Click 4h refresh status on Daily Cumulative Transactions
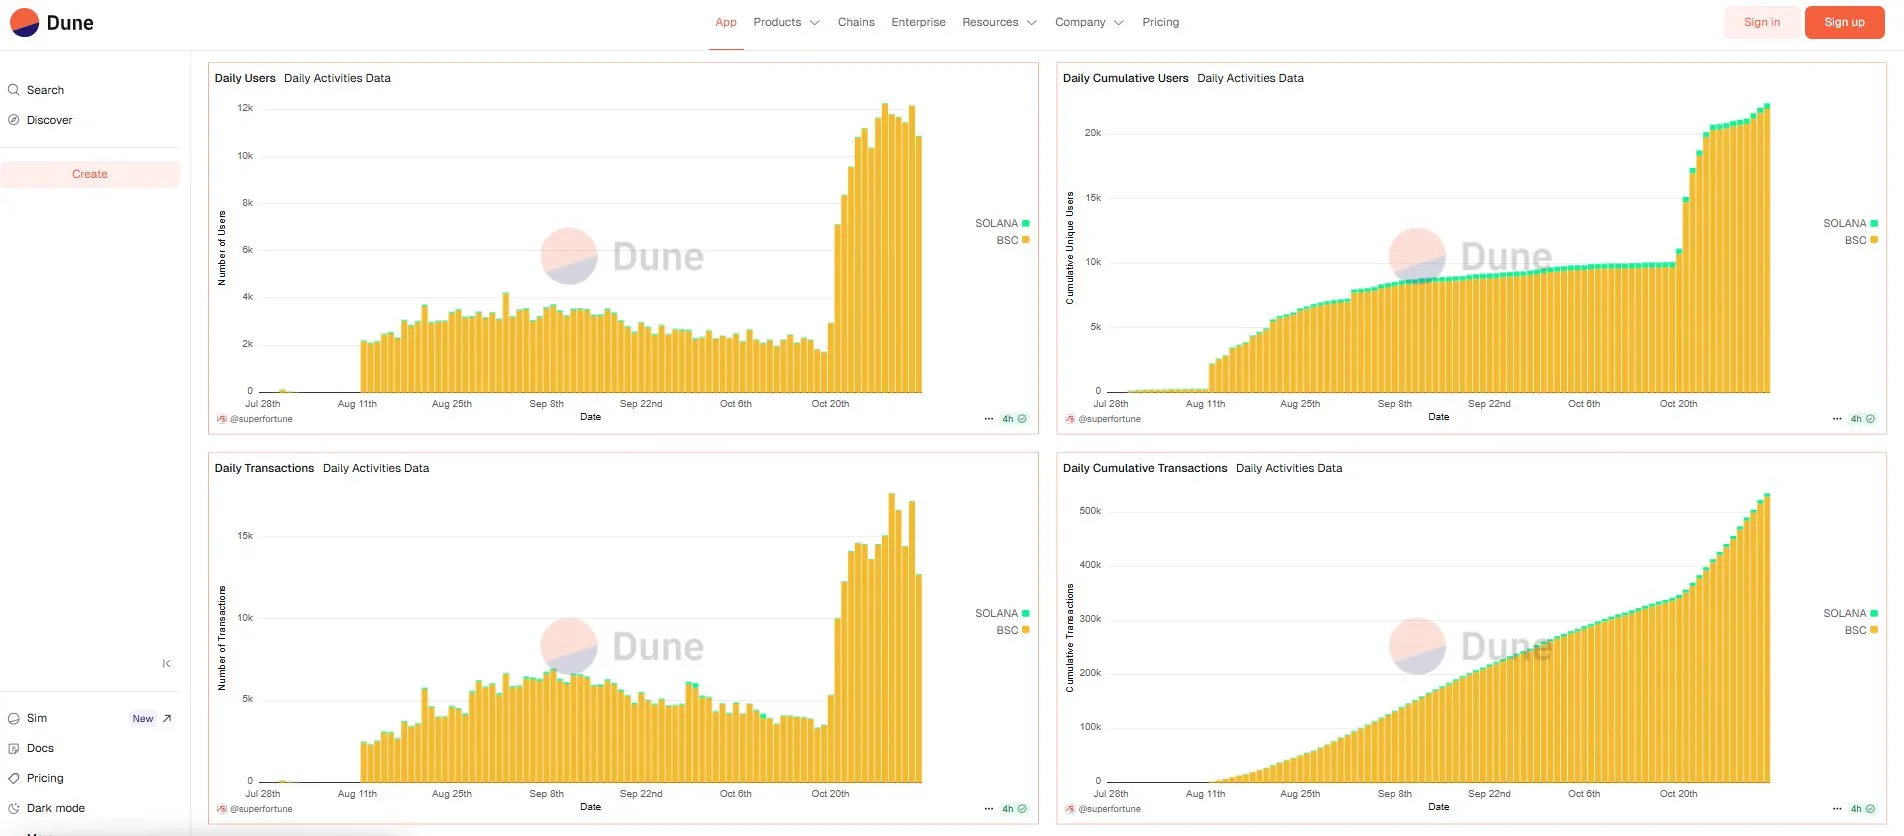1904x836 pixels. pyautogui.click(x=1861, y=809)
